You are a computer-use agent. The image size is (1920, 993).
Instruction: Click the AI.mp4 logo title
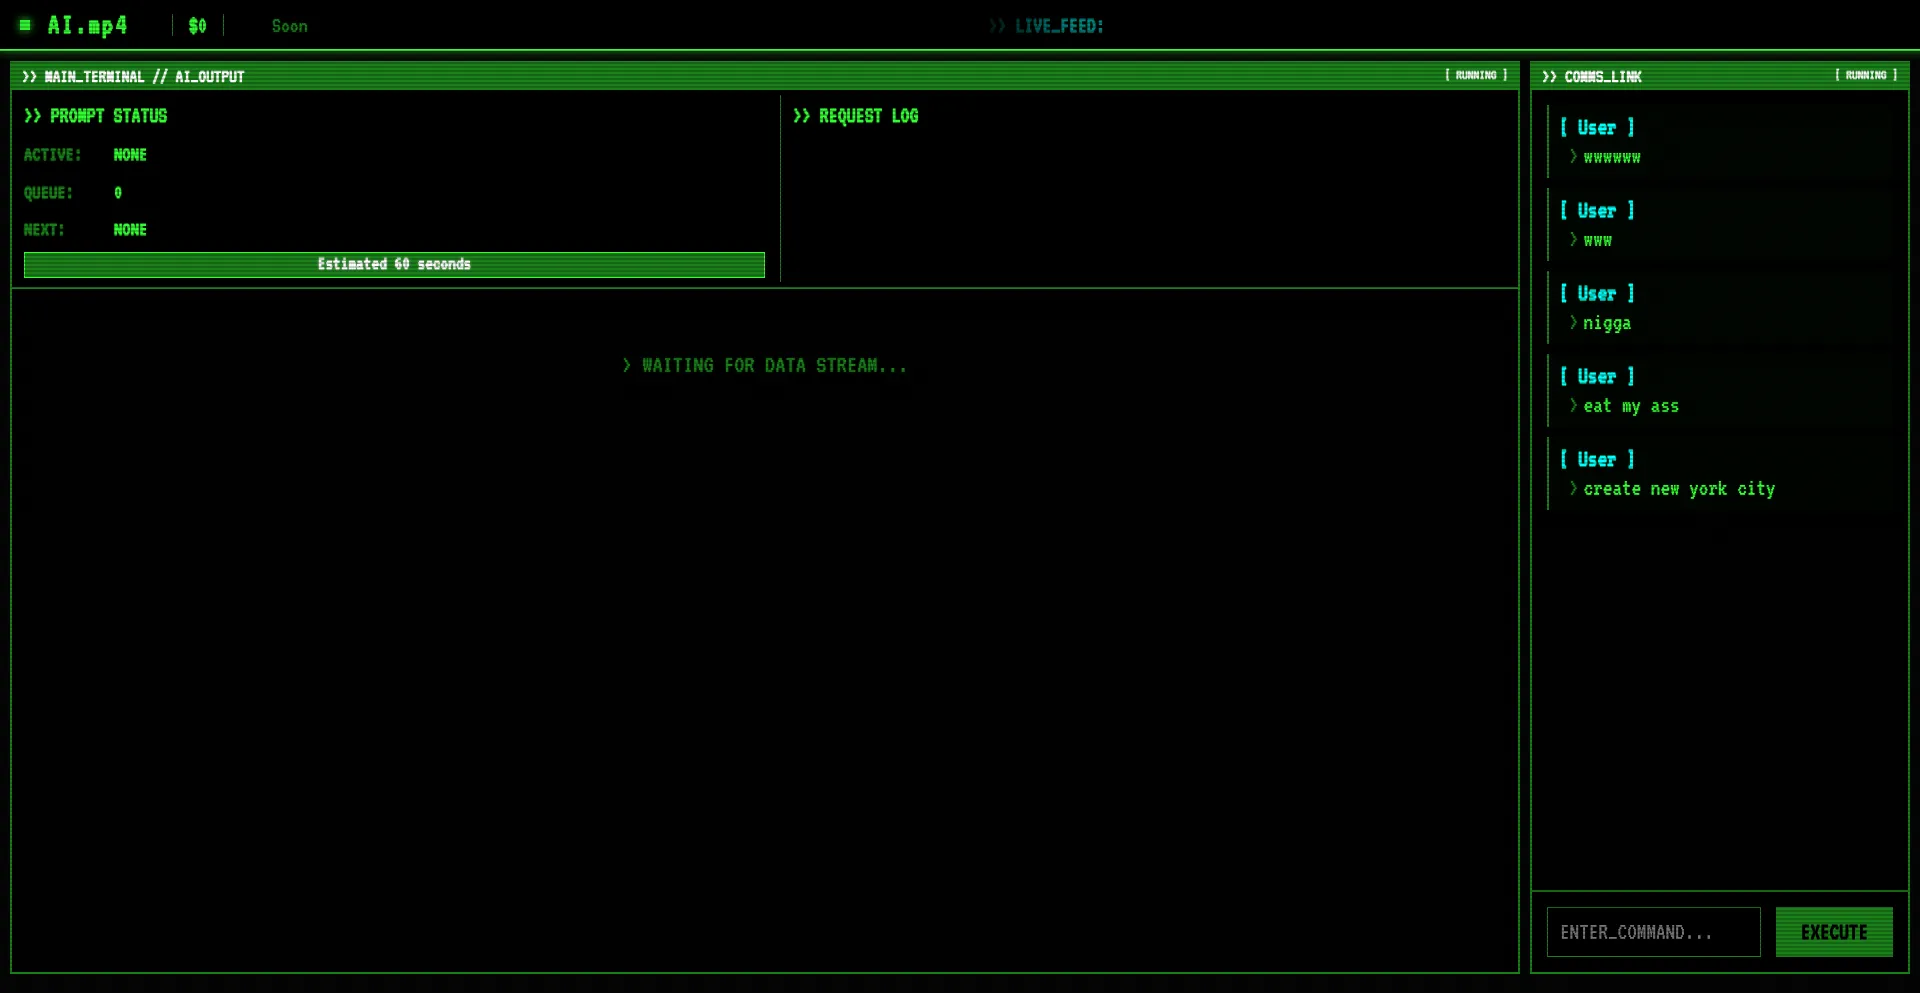[x=87, y=26]
